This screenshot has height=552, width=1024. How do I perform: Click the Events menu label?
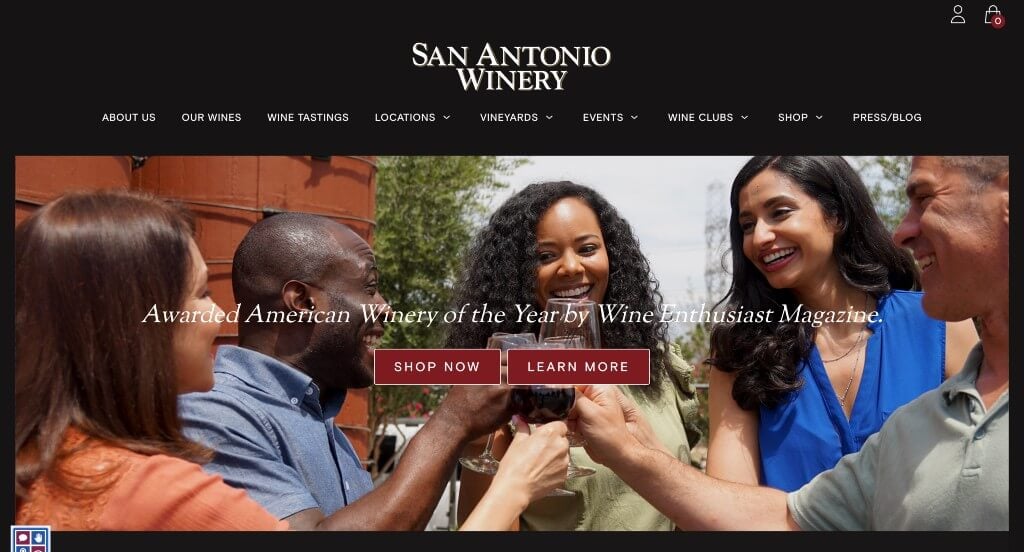pyautogui.click(x=603, y=118)
